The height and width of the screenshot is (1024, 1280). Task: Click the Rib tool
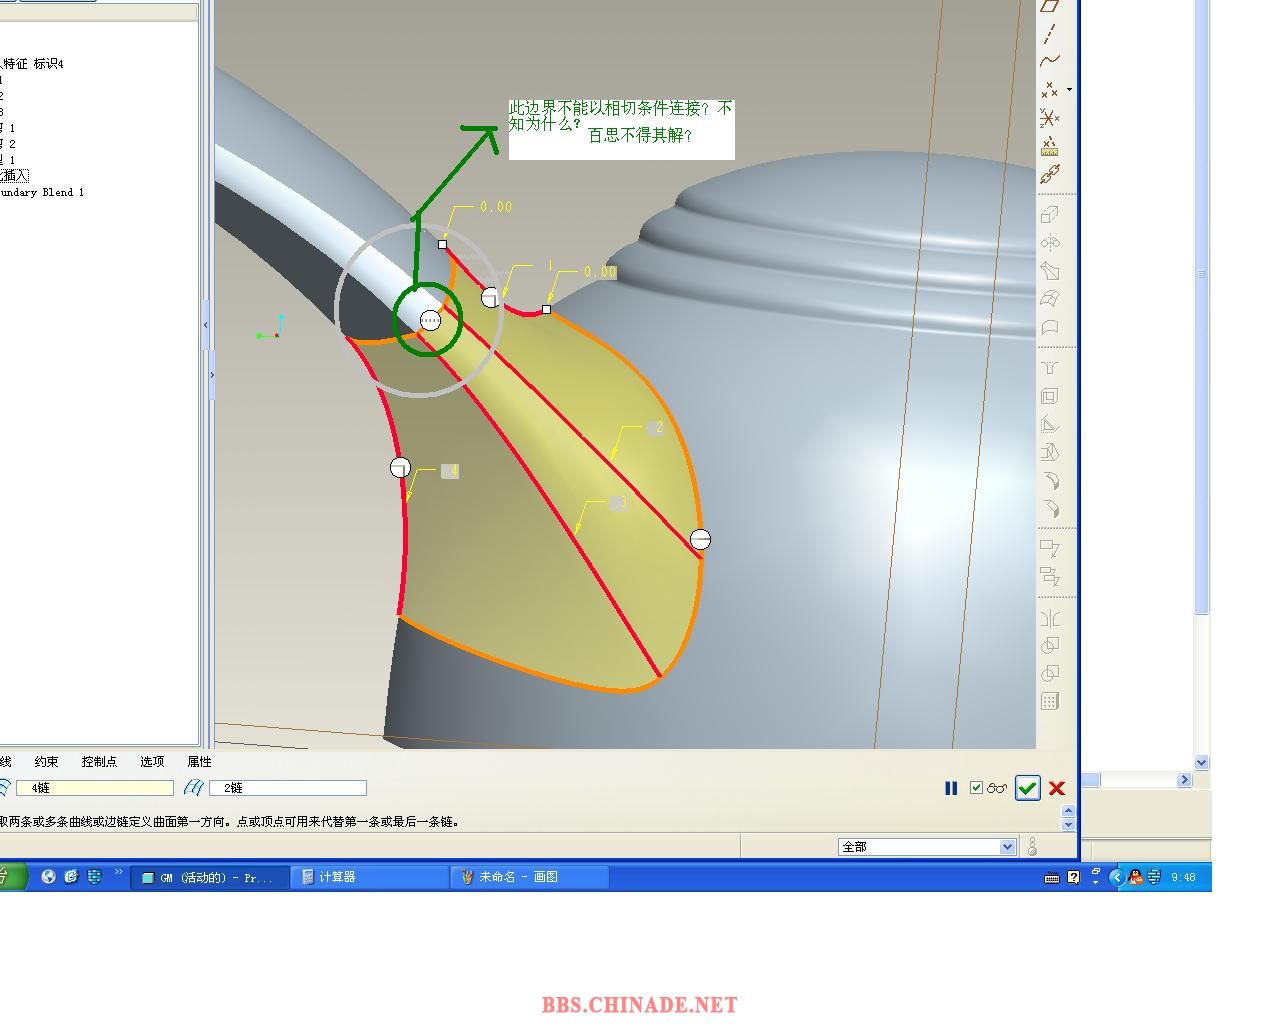point(1049,424)
